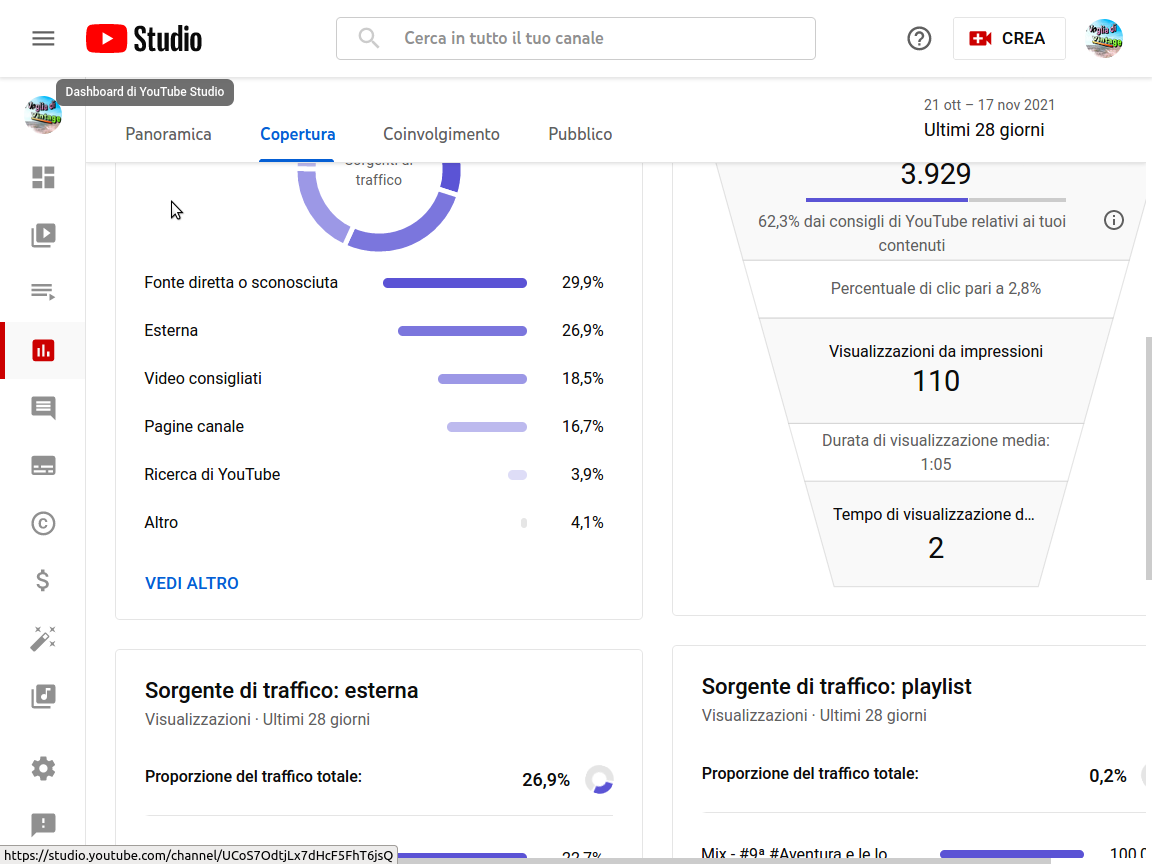Open Customization magic wand icon in sidebar
The height and width of the screenshot is (864, 1152).
click(x=43, y=638)
